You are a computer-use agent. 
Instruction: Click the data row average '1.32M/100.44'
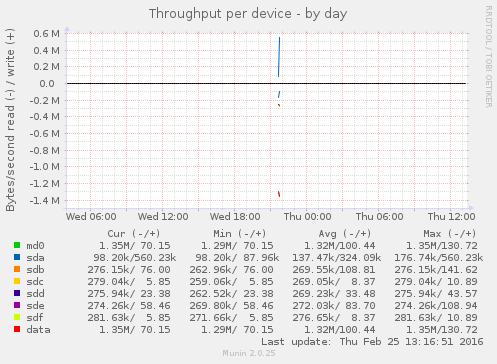coord(339,330)
